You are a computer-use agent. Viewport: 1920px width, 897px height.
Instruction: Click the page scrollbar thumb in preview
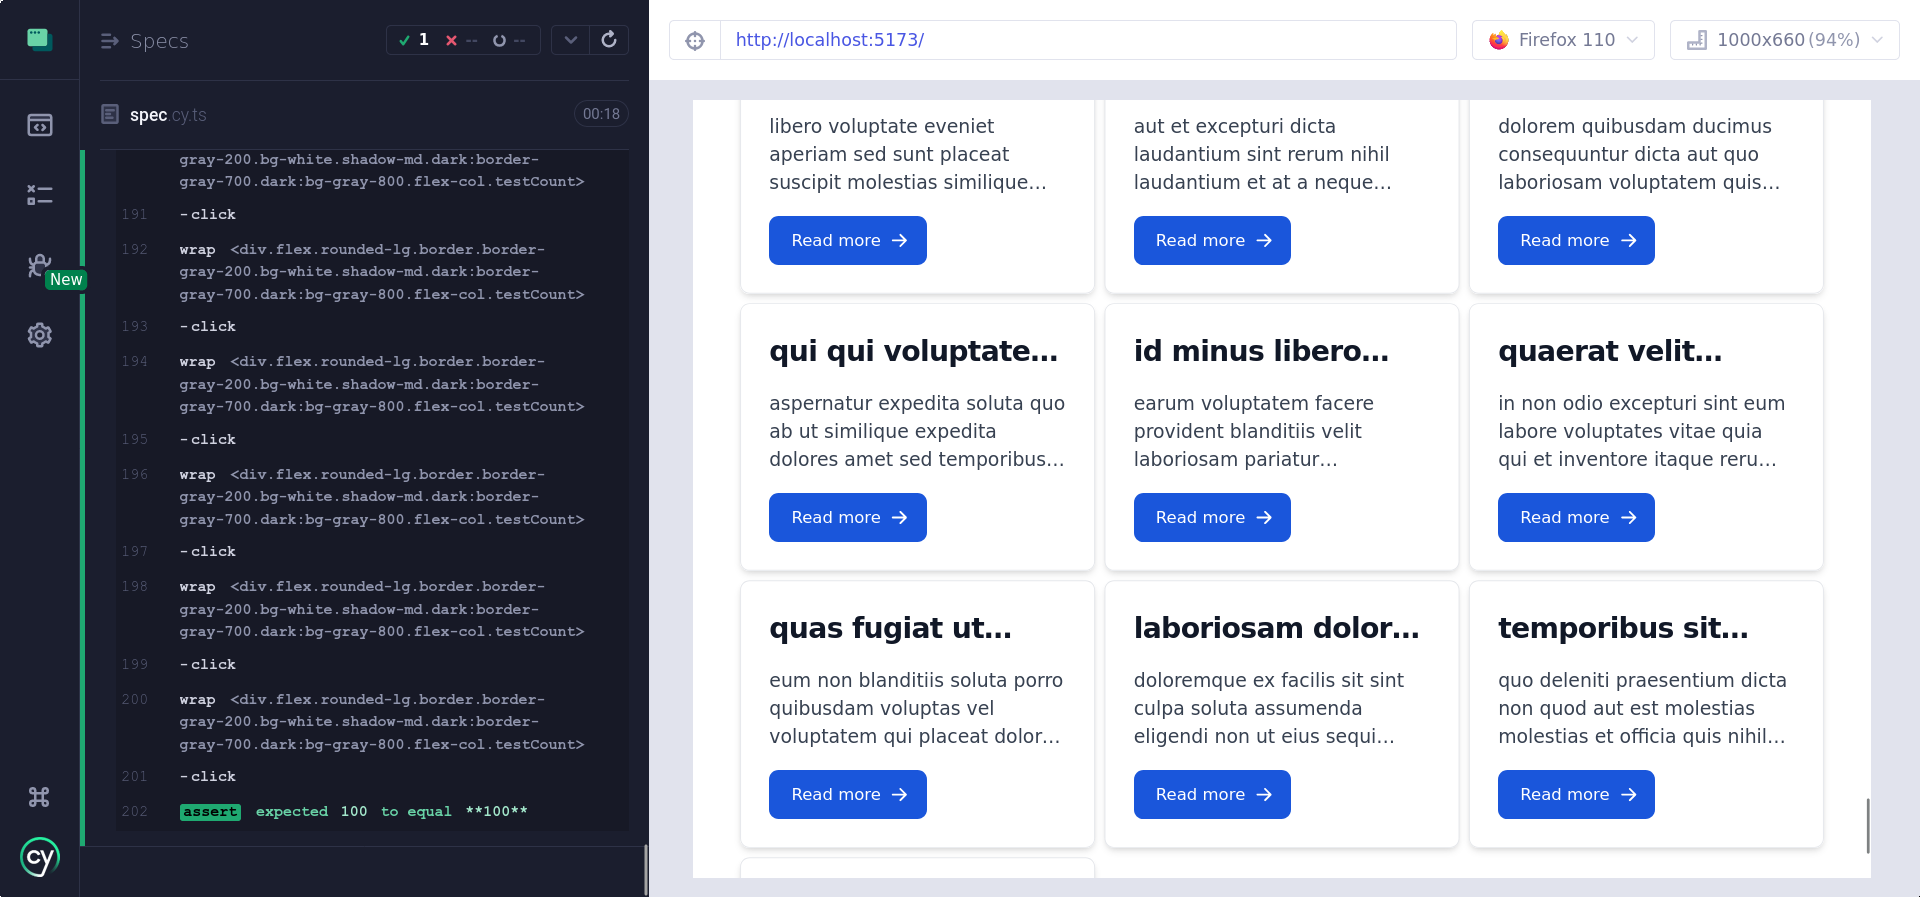1867,826
